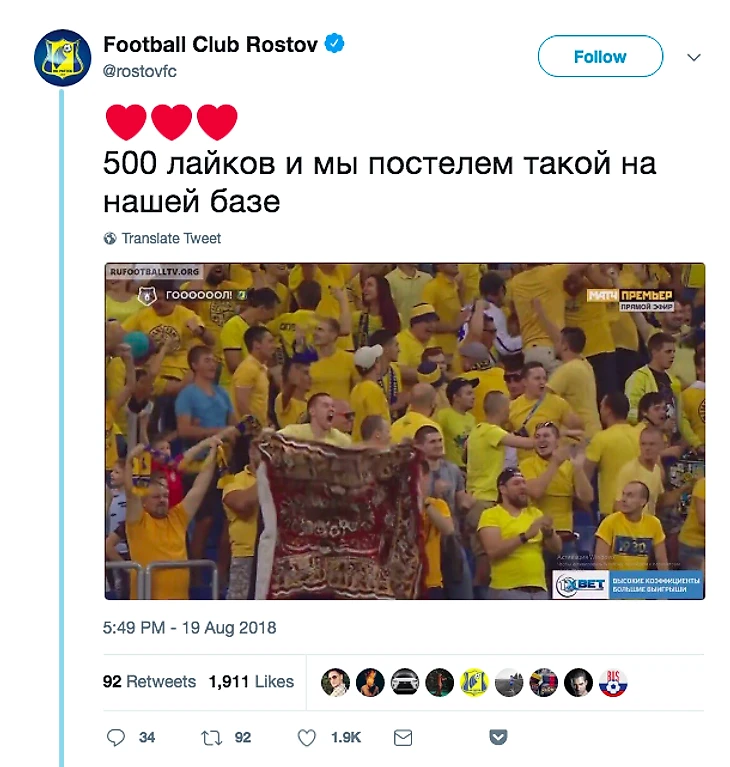
Task: Translate Tweet to English
Action: (171, 238)
